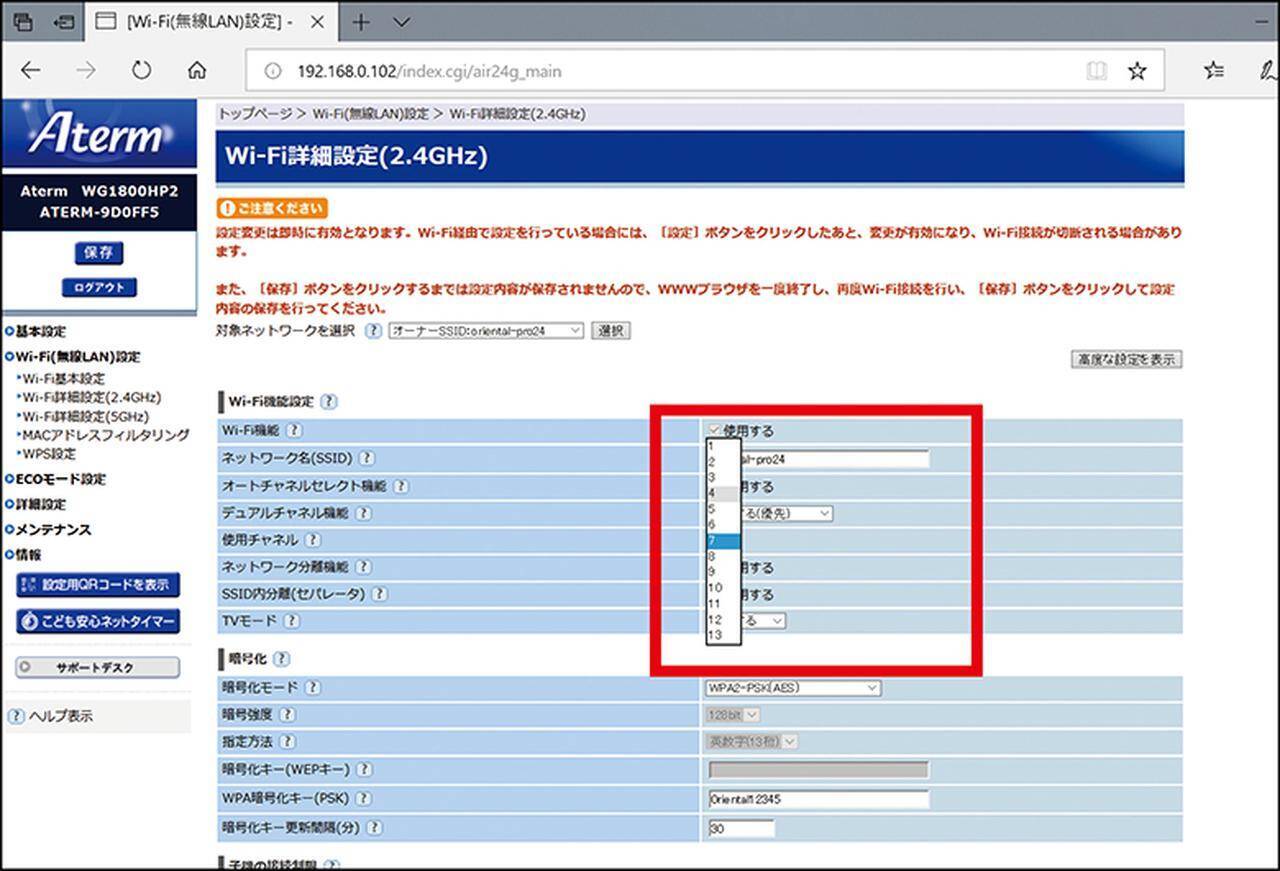Image resolution: width=1280 pixels, height=871 pixels.
Task: Click help icon next to 暗号化モード
Action: coord(313,688)
